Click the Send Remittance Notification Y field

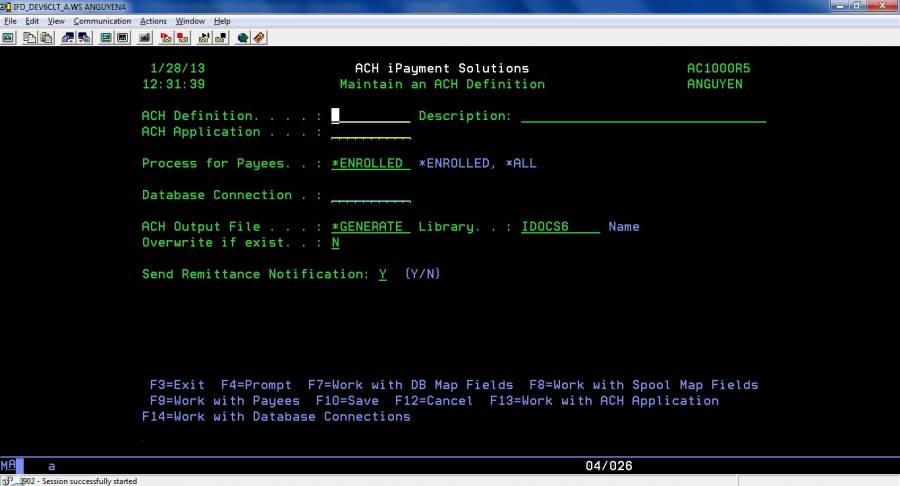(x=383, y=274)
